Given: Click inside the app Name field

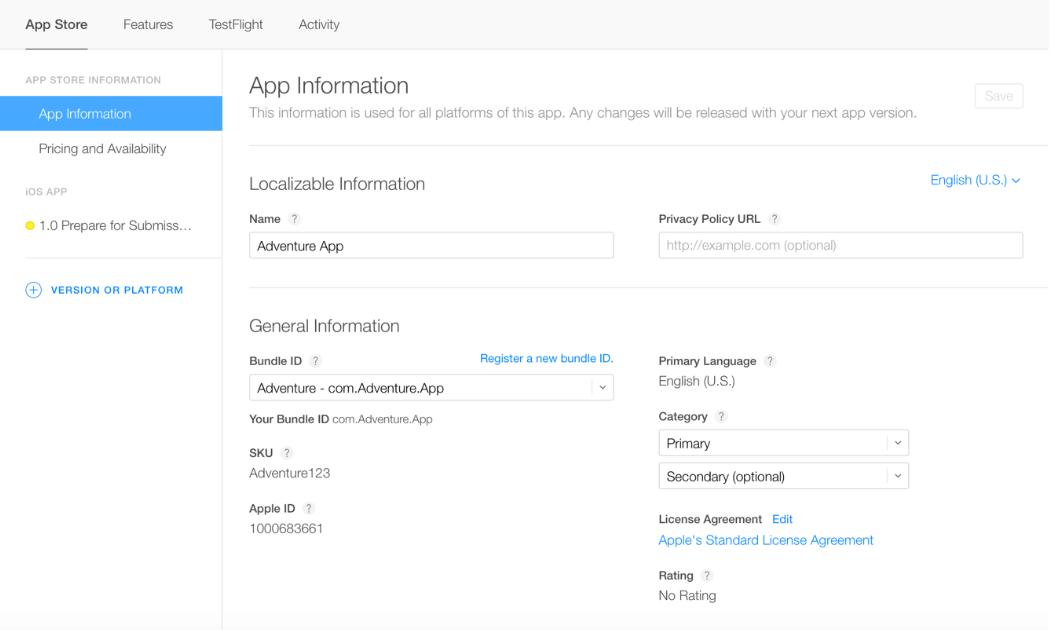Looking at the screenshot, I should [x=431, y=245].
